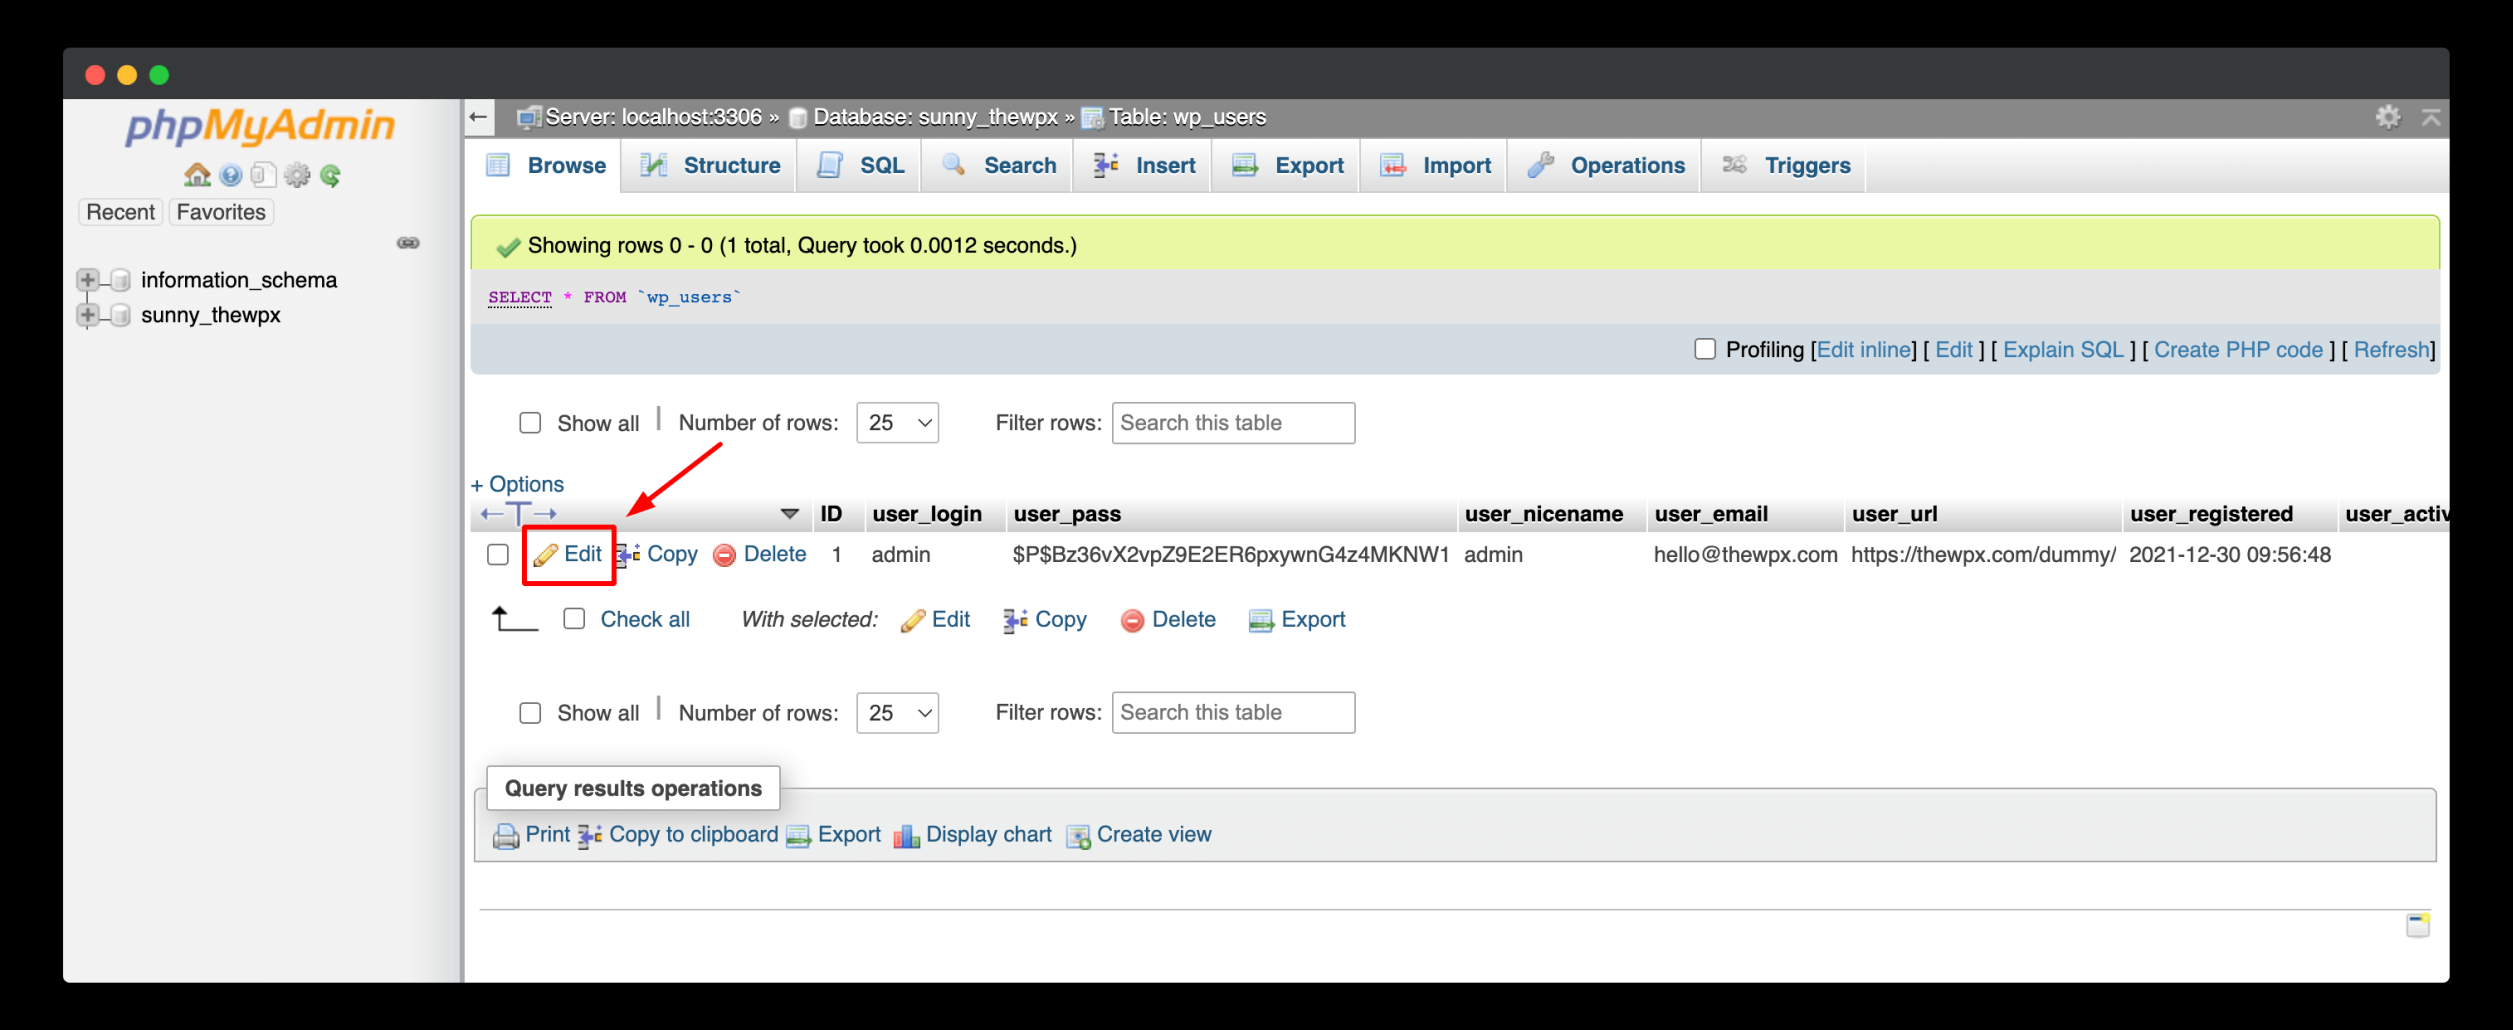Image resolution: width=2513 pixels, height=1030 pixels.
Task: Enable the Profiling checkbox
Action: (x=1705, y=349)
